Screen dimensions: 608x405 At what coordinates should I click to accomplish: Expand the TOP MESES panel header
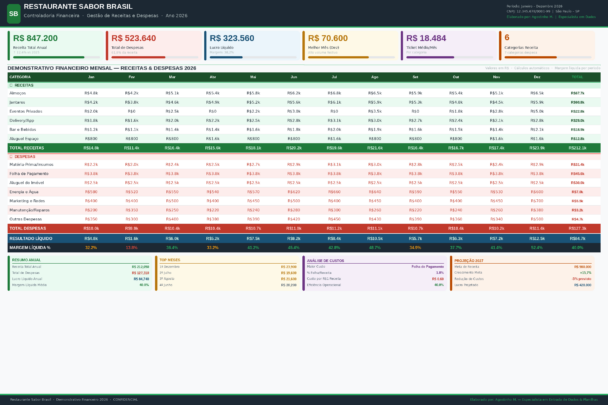169,258
